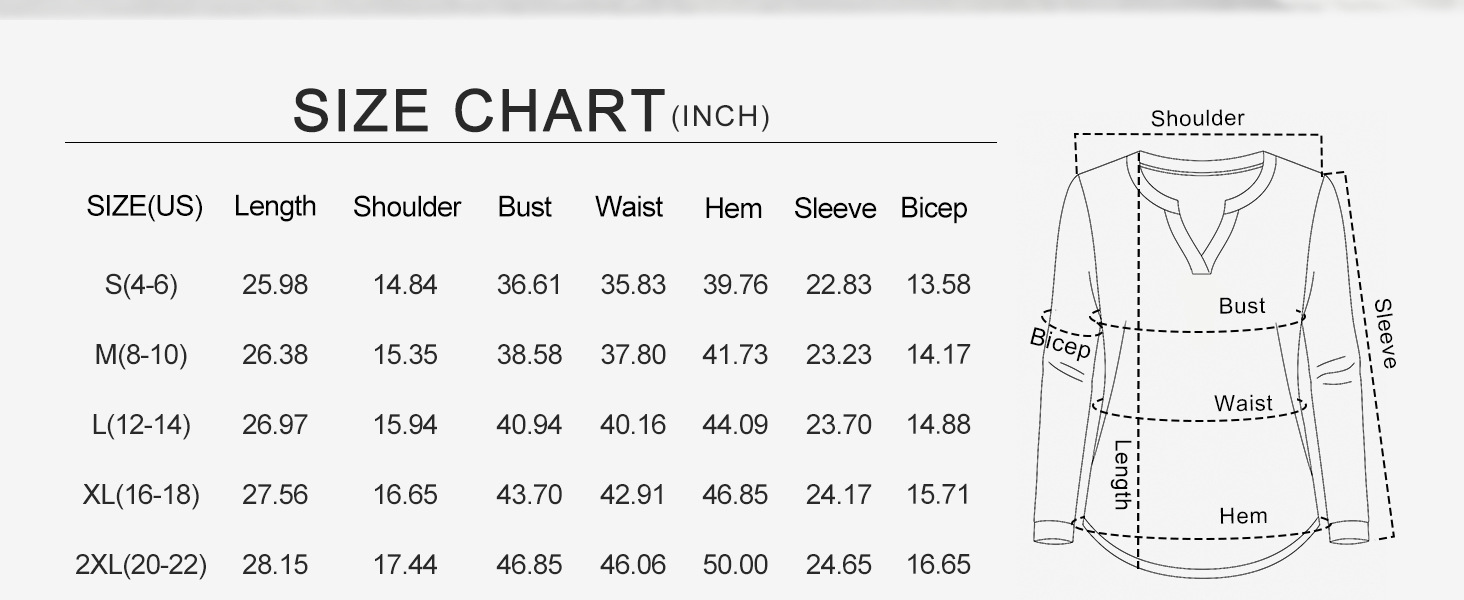The width and height of the screenshot is (1464, 600).
Task: Click the XL(16-18) size row label
Action: pyautogui.click(x=141, y=495)
